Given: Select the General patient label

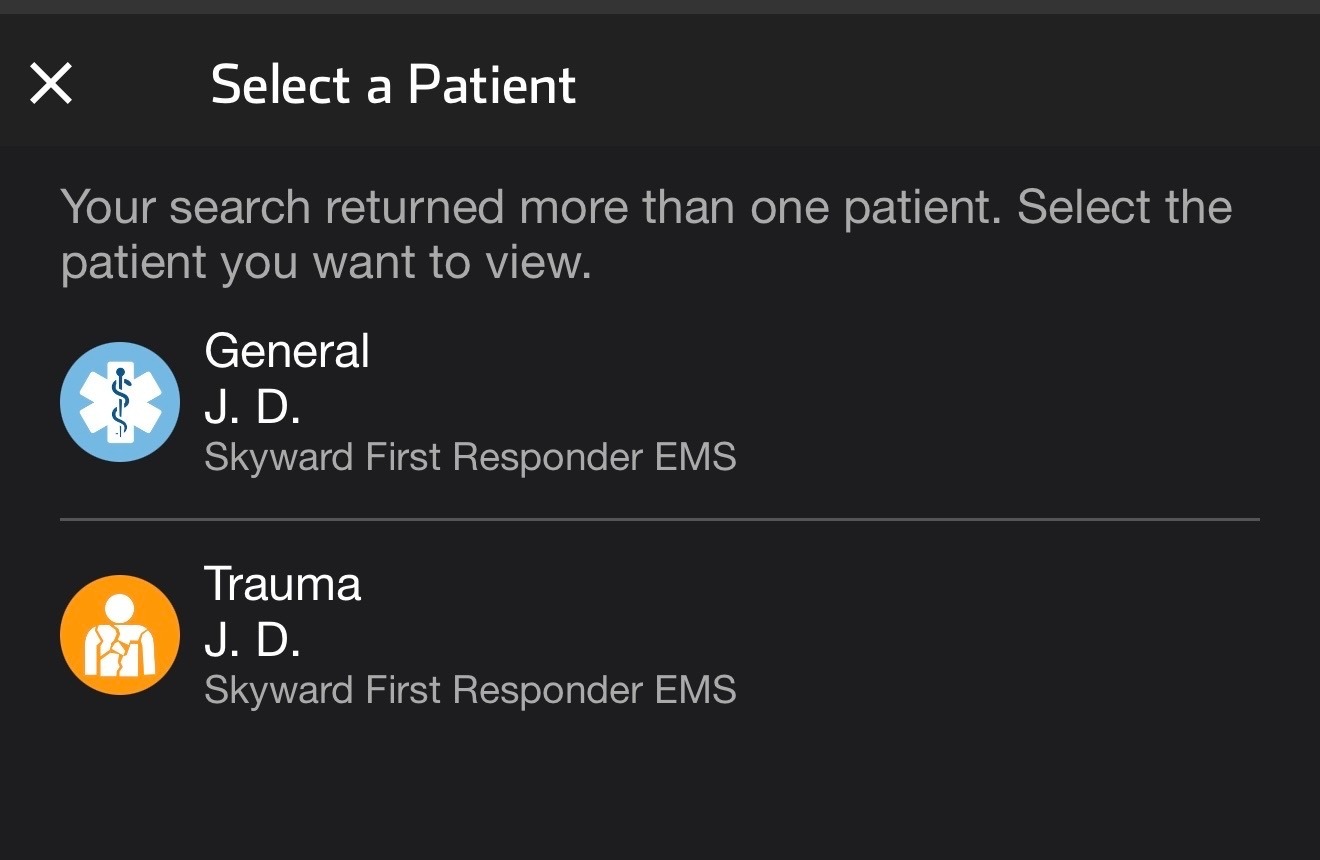Looking at the screenshot, I should click(x=287, y=351).
